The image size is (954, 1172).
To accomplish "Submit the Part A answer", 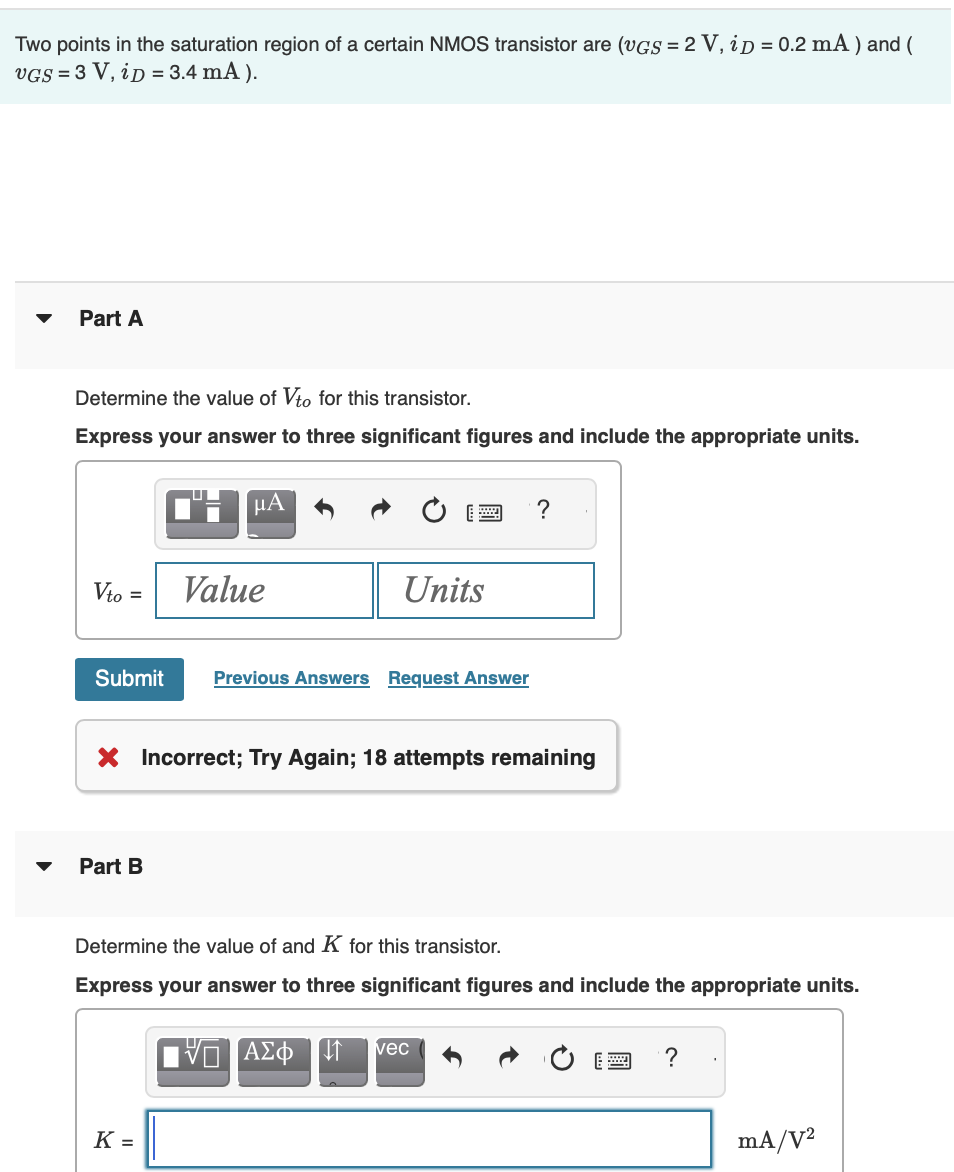I will [129, 679].
